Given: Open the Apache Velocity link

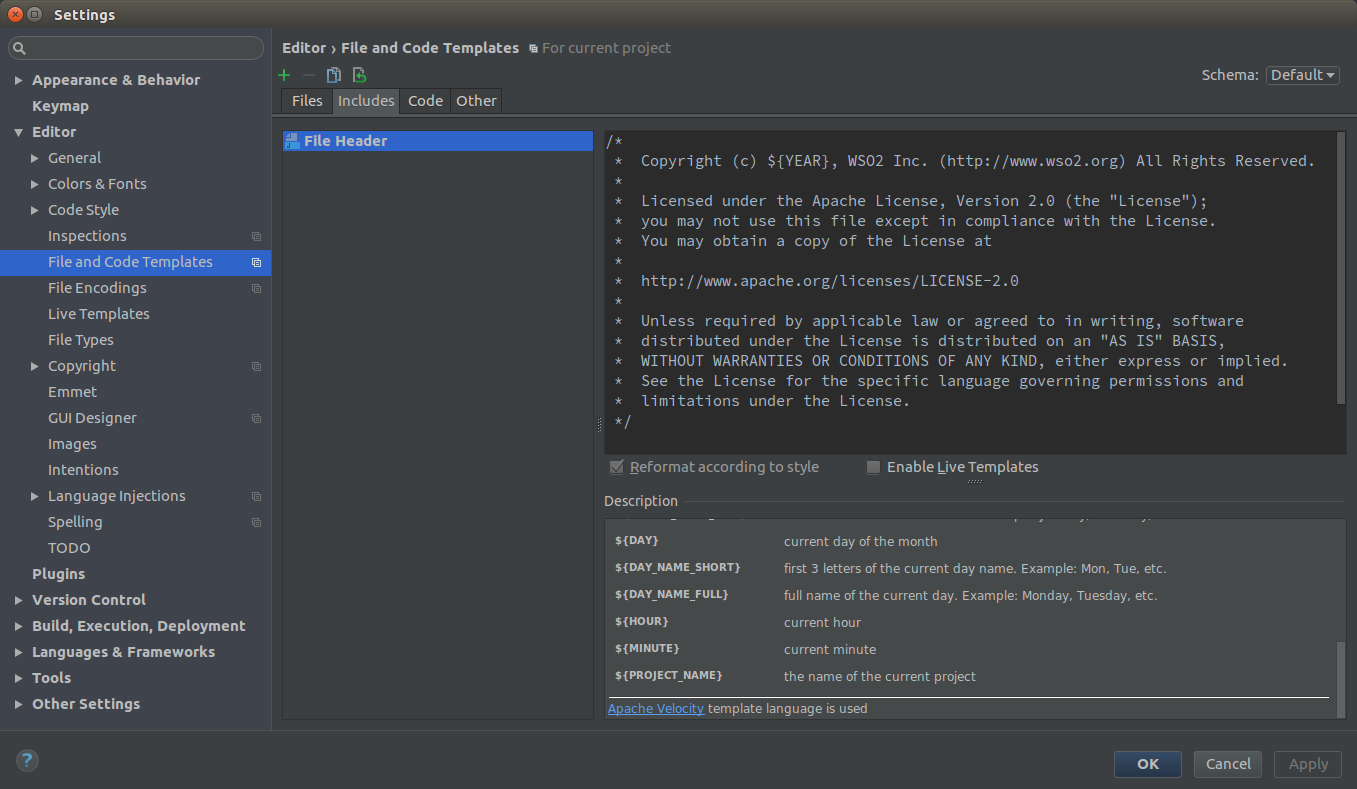Looking at the screenshot, I should 656,709.
